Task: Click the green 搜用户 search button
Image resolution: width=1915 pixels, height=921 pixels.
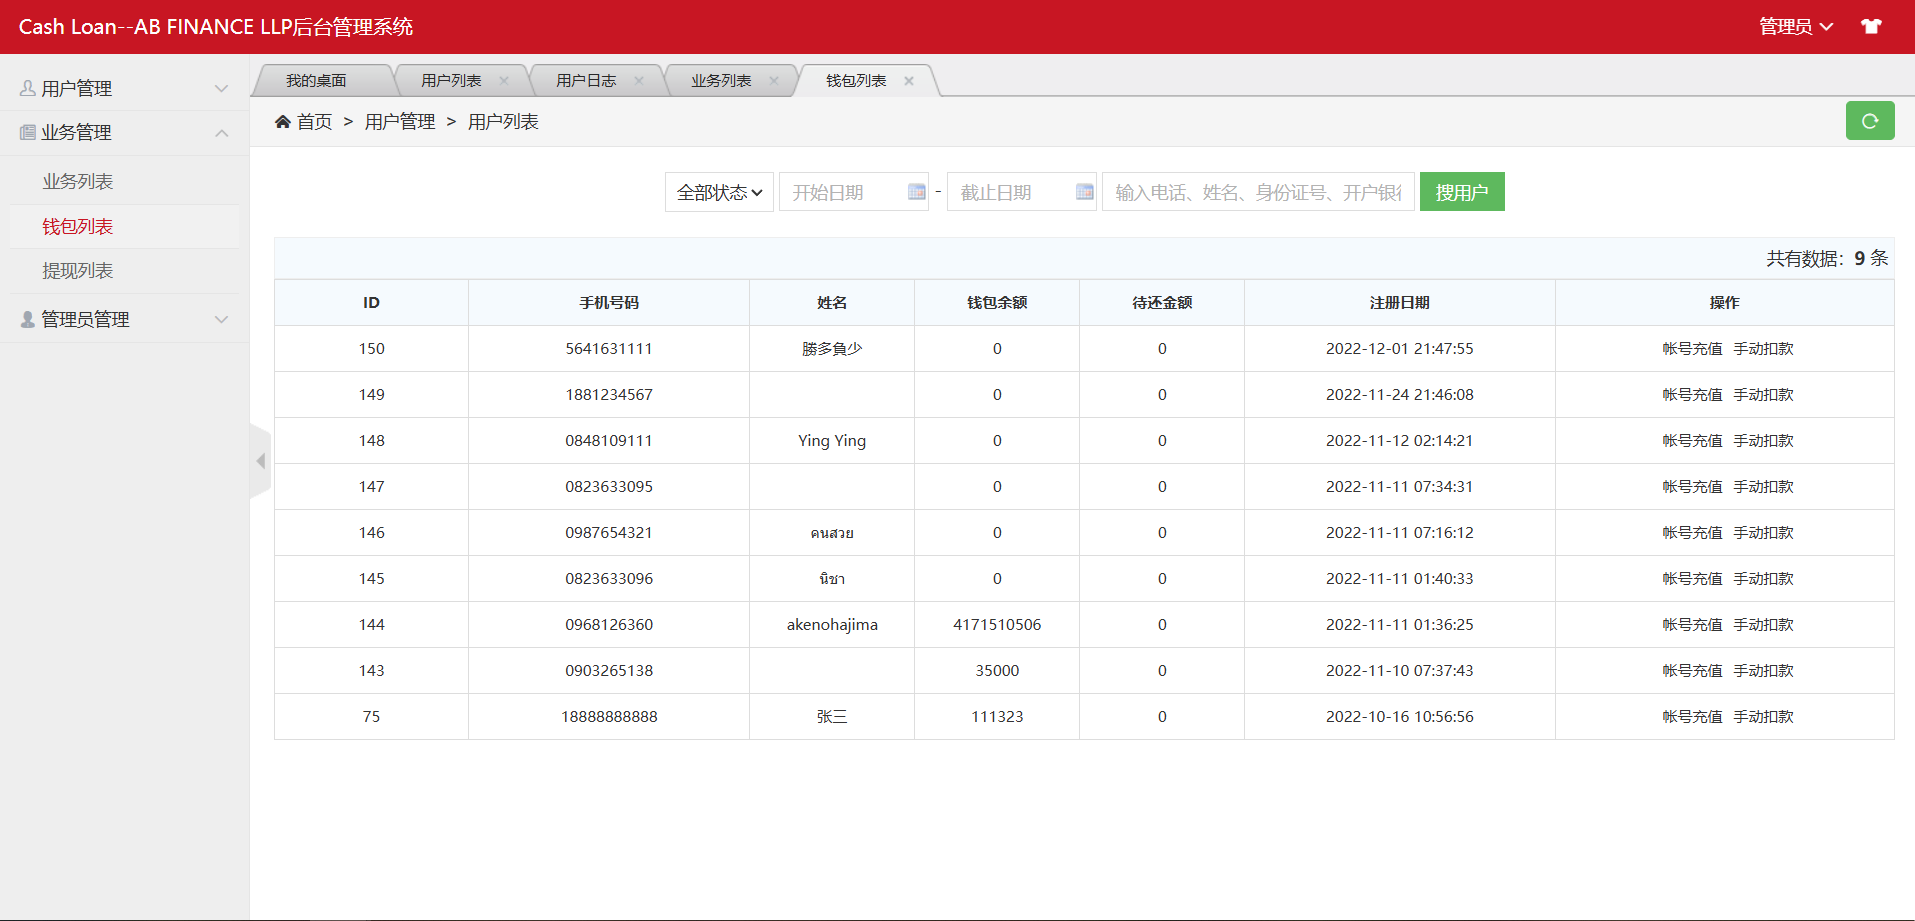Action: (1461, 192)
